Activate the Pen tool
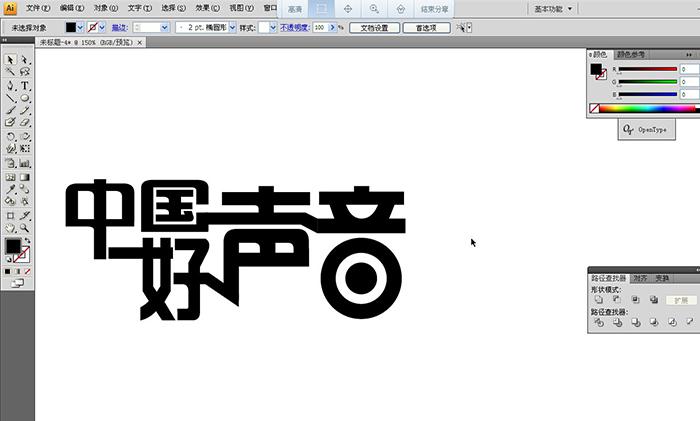Image resolution: width=700 pixels, height=421 pixels. click(10, 85)
